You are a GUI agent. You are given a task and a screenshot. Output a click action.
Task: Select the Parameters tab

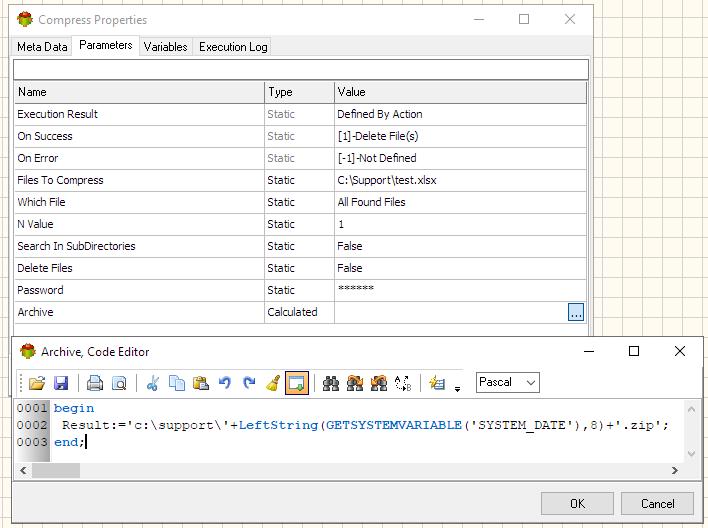click(x=106, y=45)
